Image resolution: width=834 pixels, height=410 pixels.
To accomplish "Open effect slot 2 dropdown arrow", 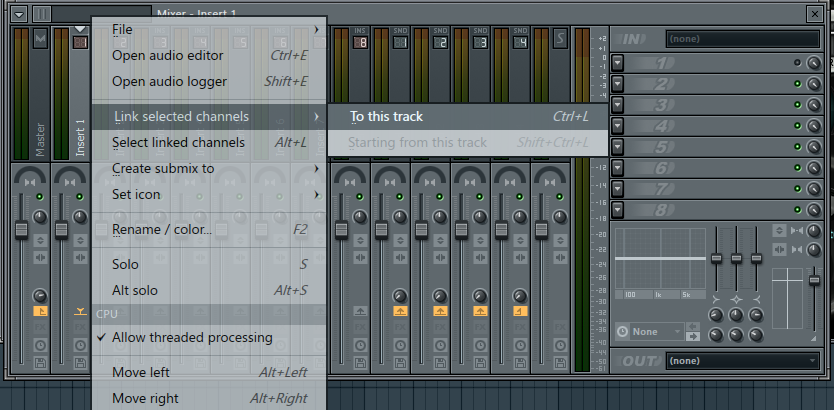I will click(x=618, y=84).
